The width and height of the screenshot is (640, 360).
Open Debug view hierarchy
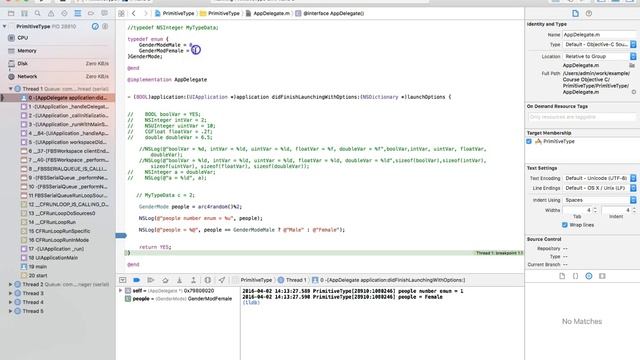(208, 280)
